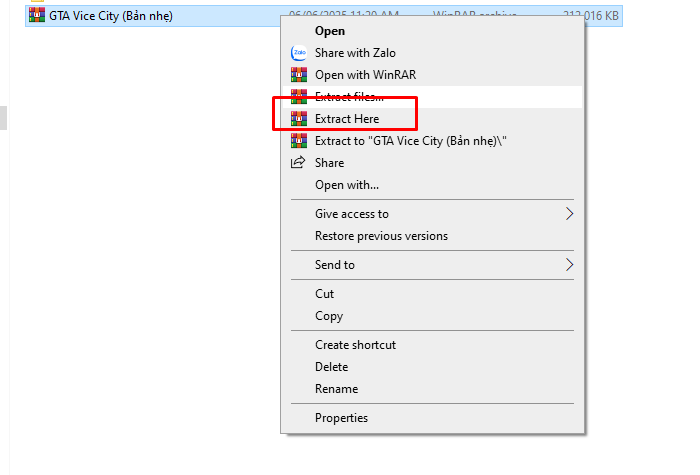Click the archive icon of the GTA Vice City file

tap(38, 16)
